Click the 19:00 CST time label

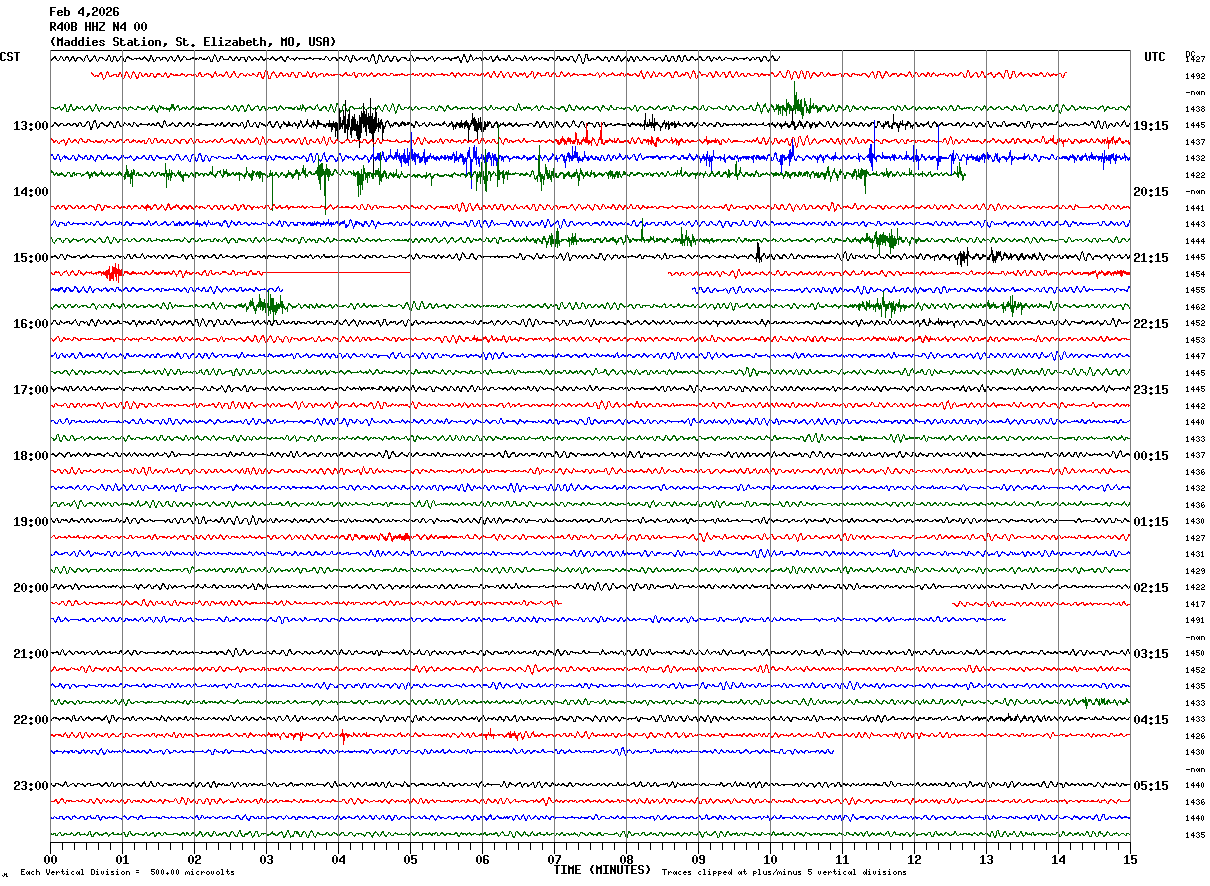point(30,522)
